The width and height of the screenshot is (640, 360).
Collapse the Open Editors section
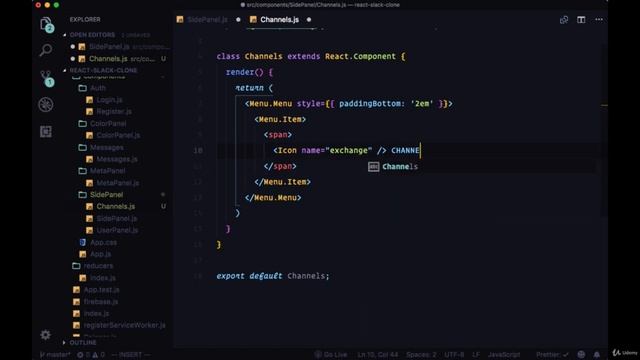[92, 35]
